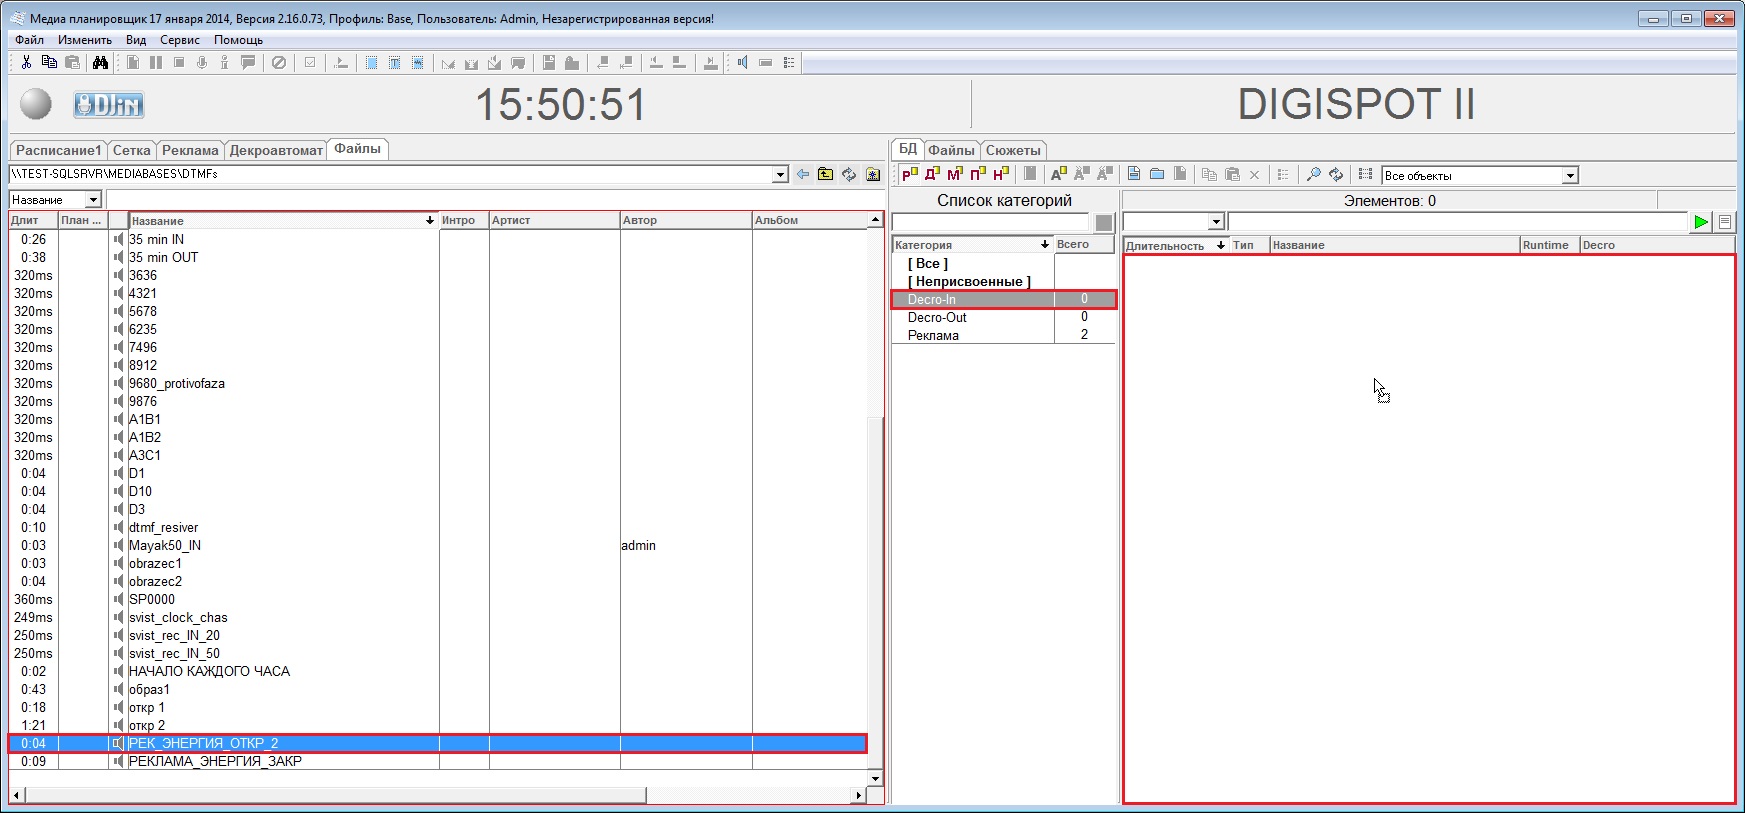1745x813 pixels.
Task: Sort by "Длительность" column header
Action: pyautogui.click(x=1176, y=245)
